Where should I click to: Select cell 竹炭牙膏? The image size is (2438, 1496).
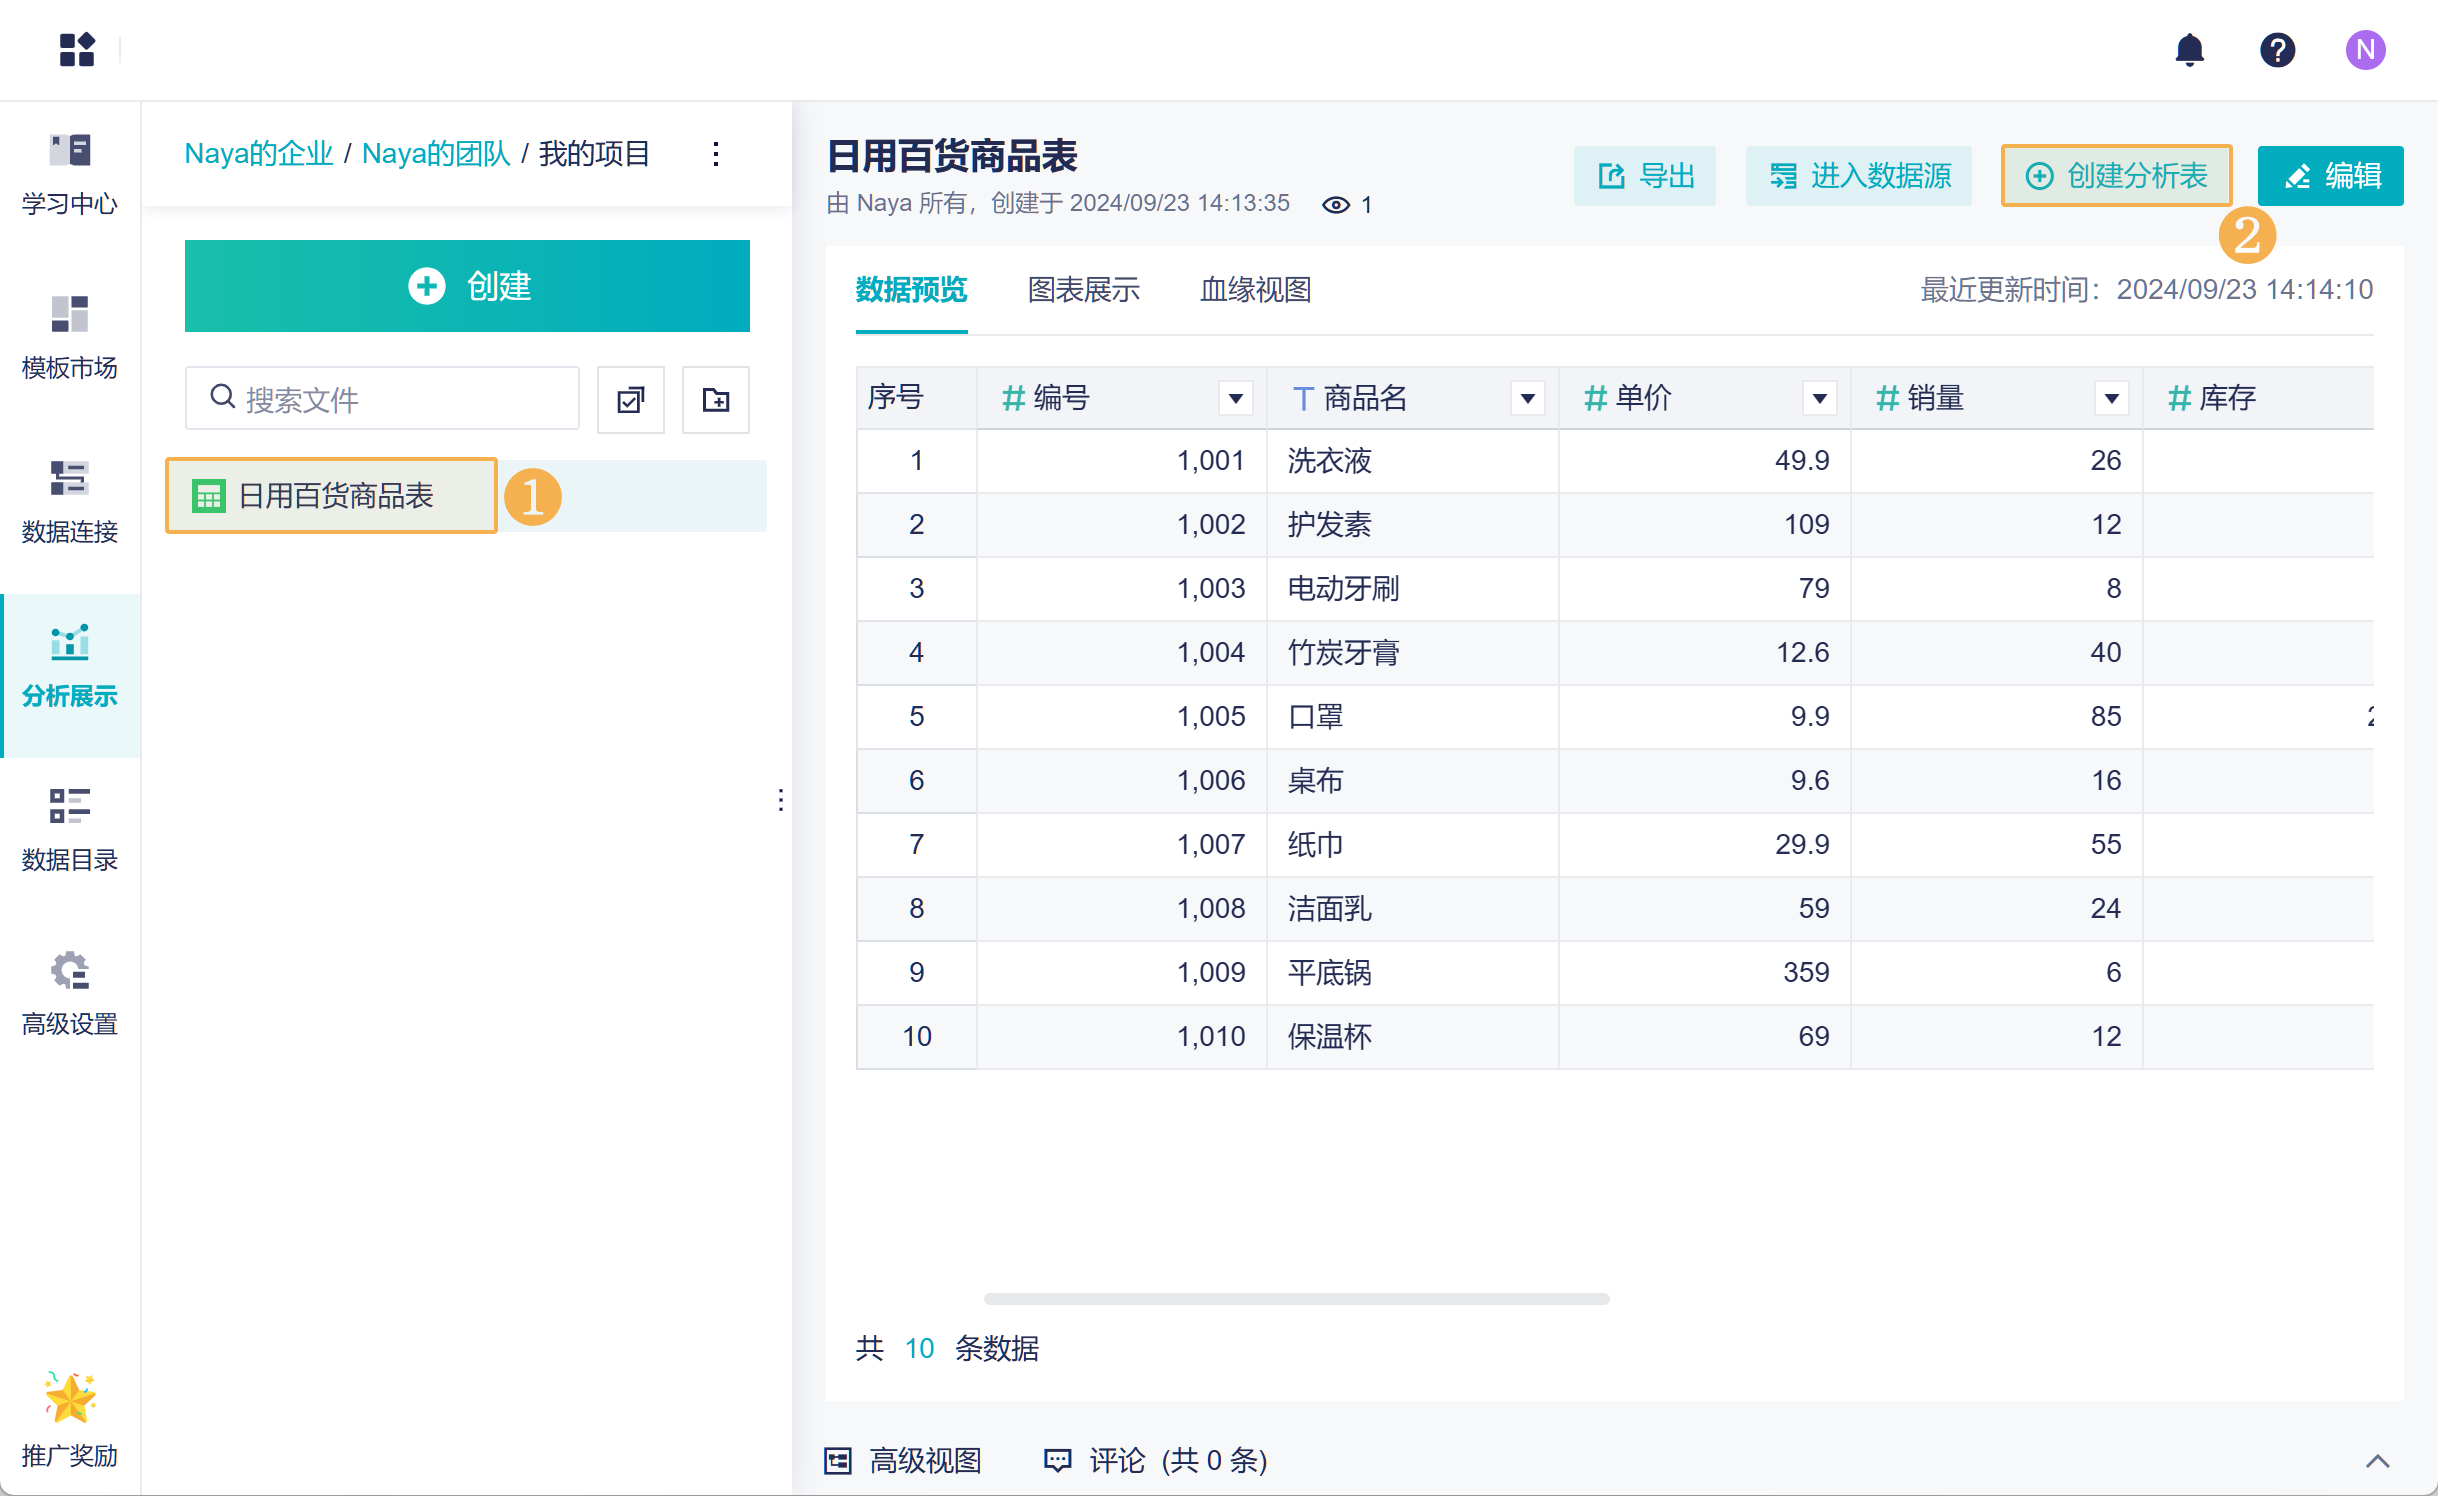(1412, 653)
